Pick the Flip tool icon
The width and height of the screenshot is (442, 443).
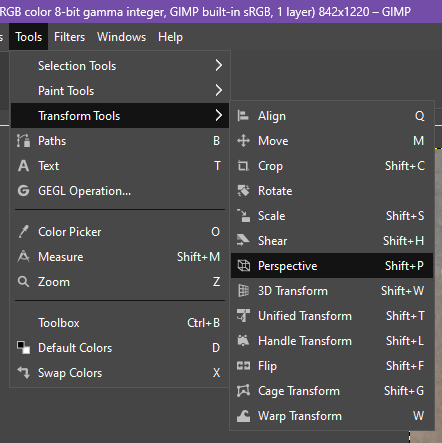(x=243, y=366)
